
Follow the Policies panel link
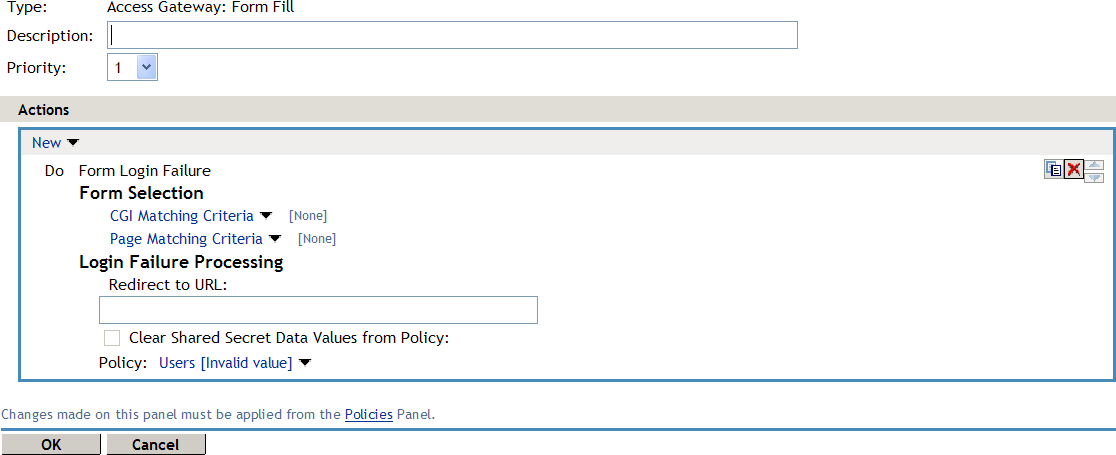[368, 413]
